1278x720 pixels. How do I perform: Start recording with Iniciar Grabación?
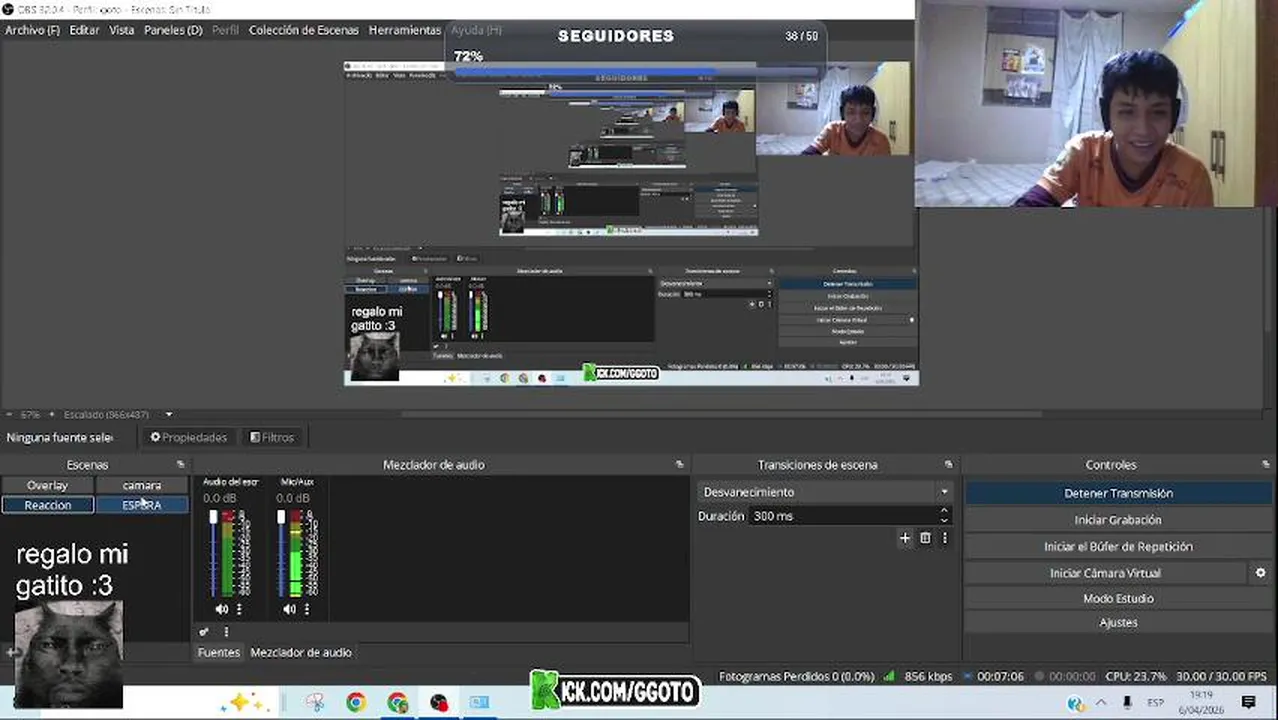(1118, 520)
